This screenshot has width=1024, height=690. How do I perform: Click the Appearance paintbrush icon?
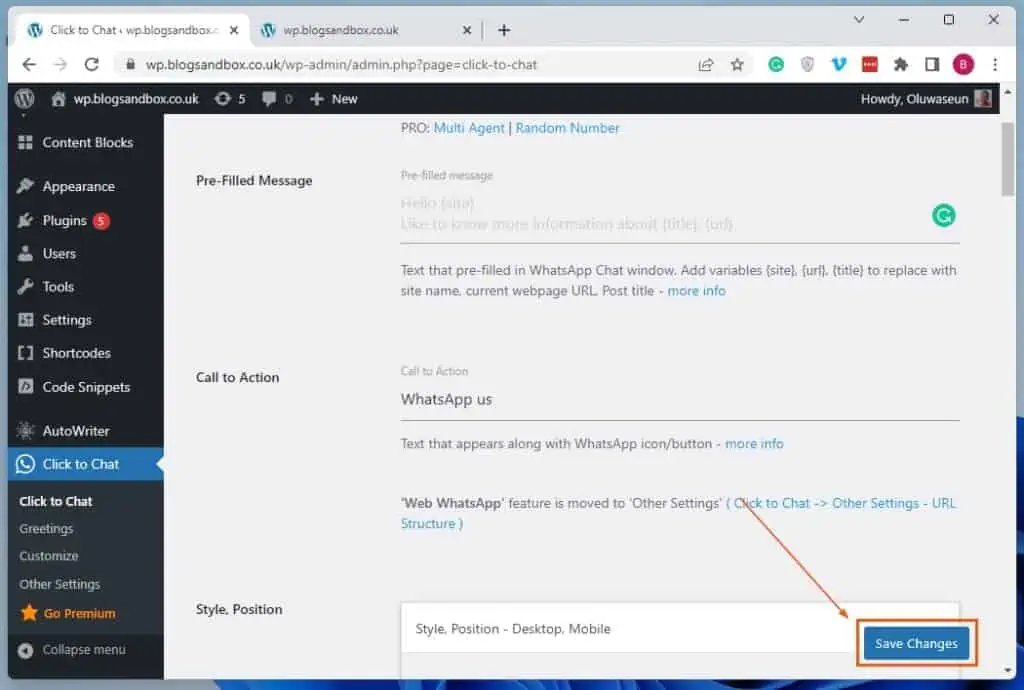pos(28,186)
